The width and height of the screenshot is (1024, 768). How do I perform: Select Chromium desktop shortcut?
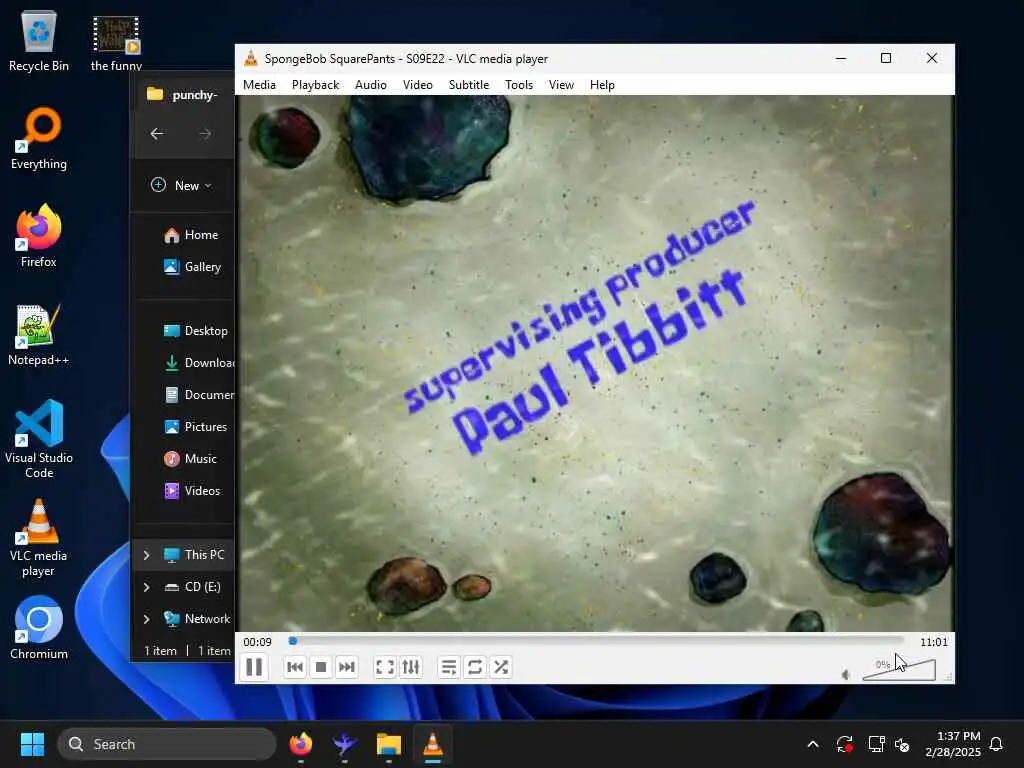39,628
